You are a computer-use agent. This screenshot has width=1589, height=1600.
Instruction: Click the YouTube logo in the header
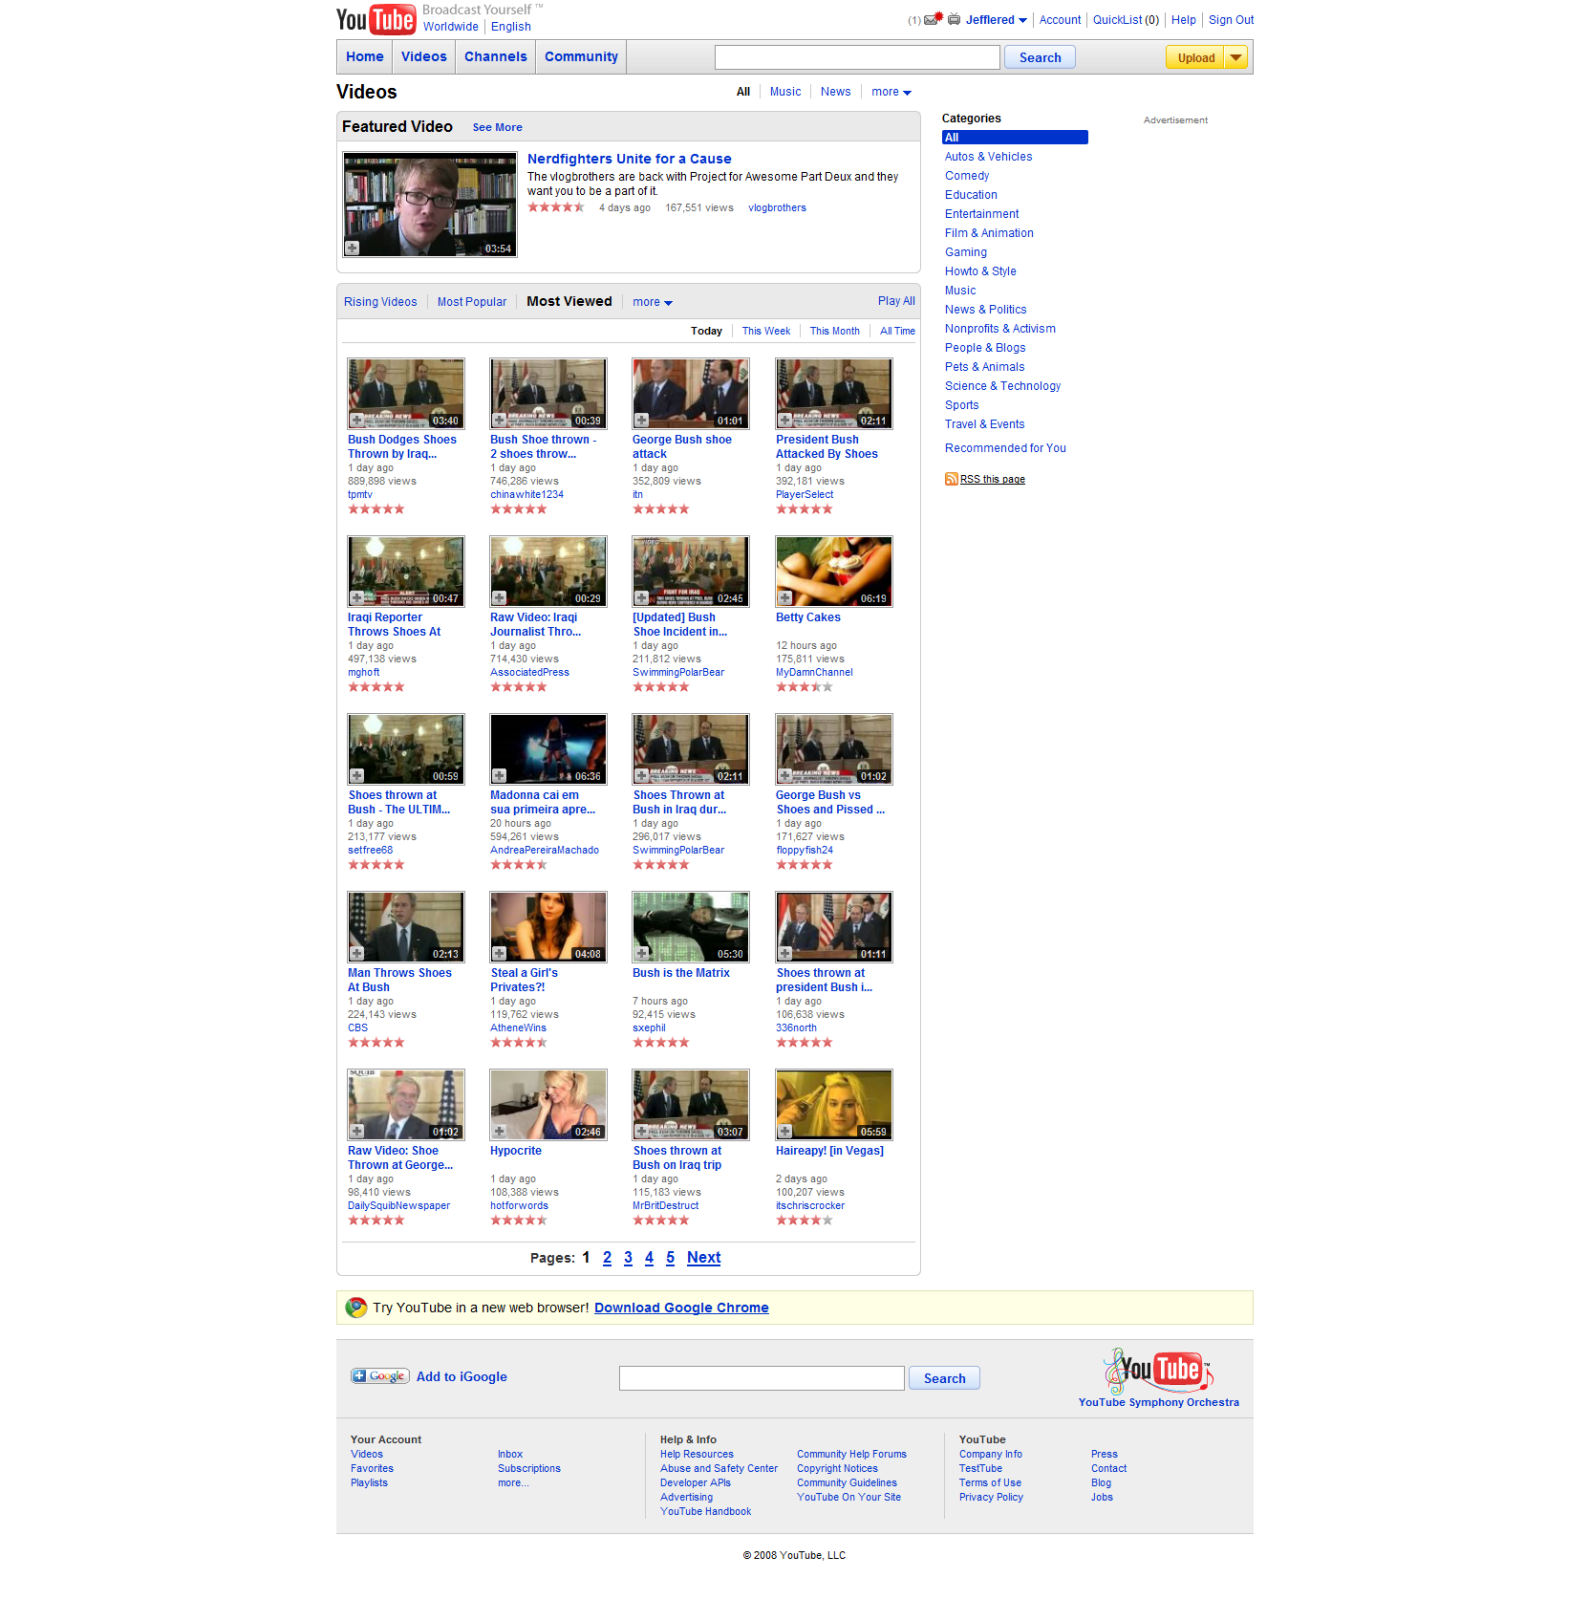click(x=376, y=20)
